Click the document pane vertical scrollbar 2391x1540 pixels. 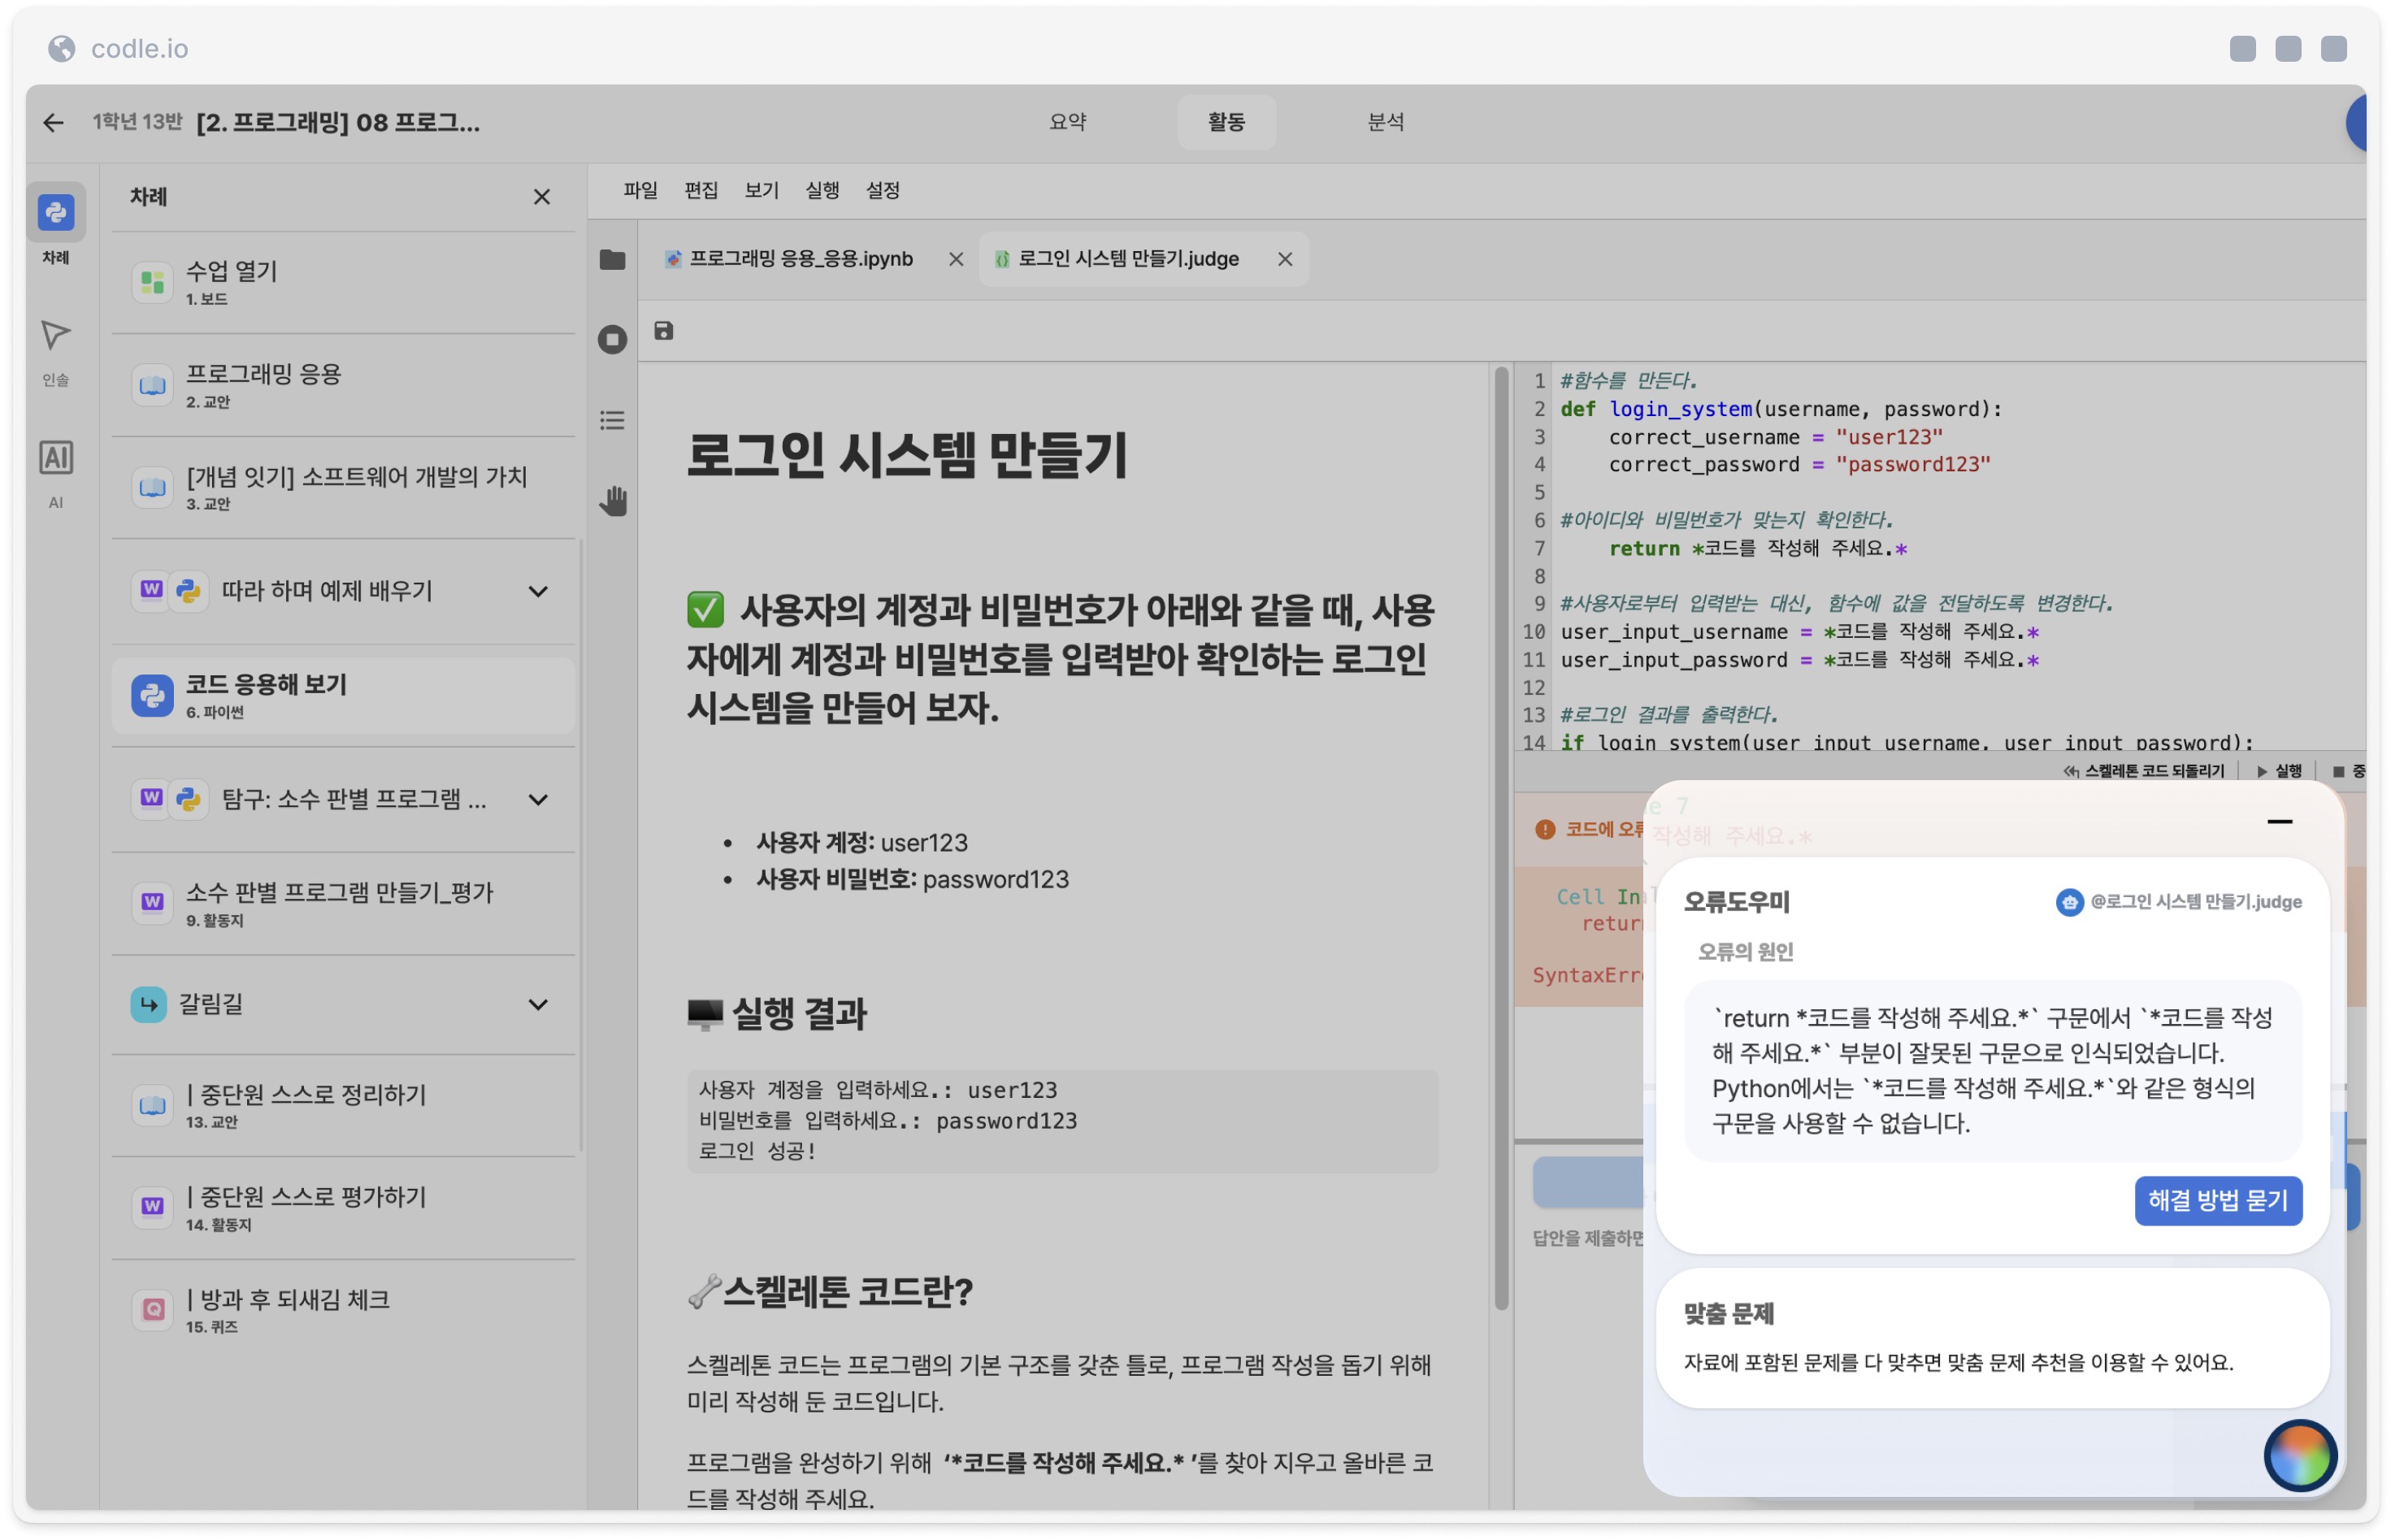pyautogui.click(x=1501, y=840)
